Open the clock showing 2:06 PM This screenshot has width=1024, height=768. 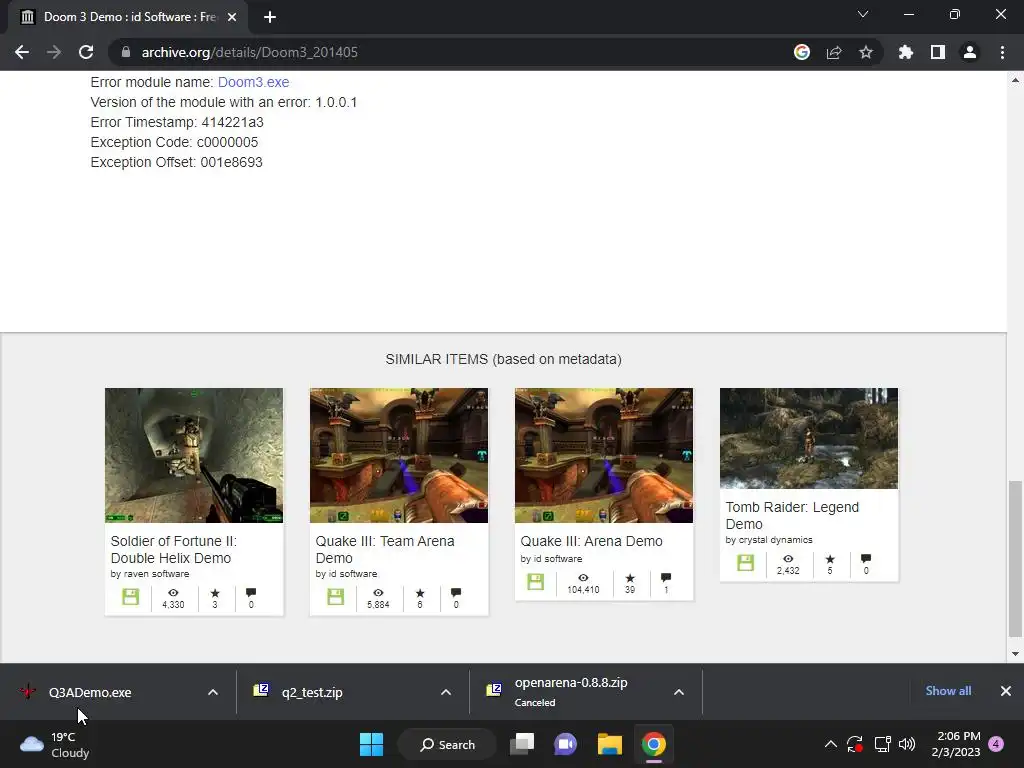point(956,744)
